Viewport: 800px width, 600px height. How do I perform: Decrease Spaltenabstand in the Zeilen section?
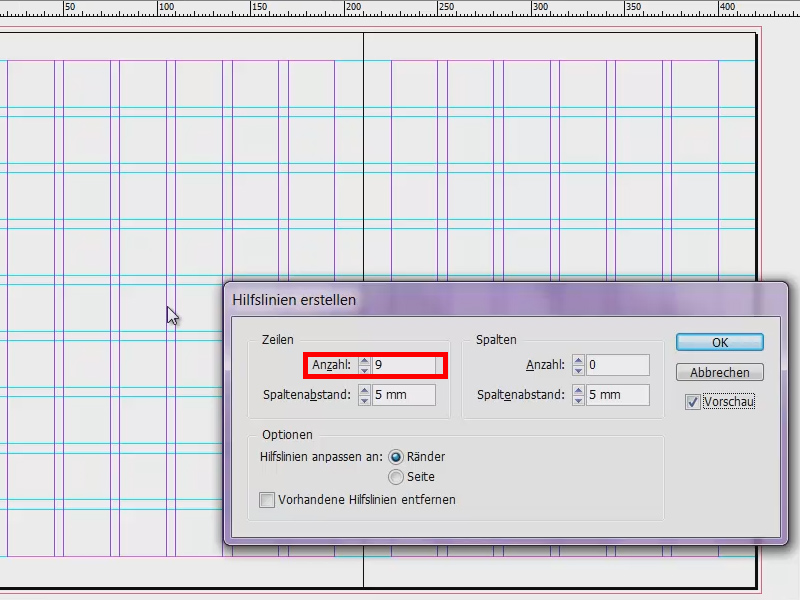click(363, 399)
